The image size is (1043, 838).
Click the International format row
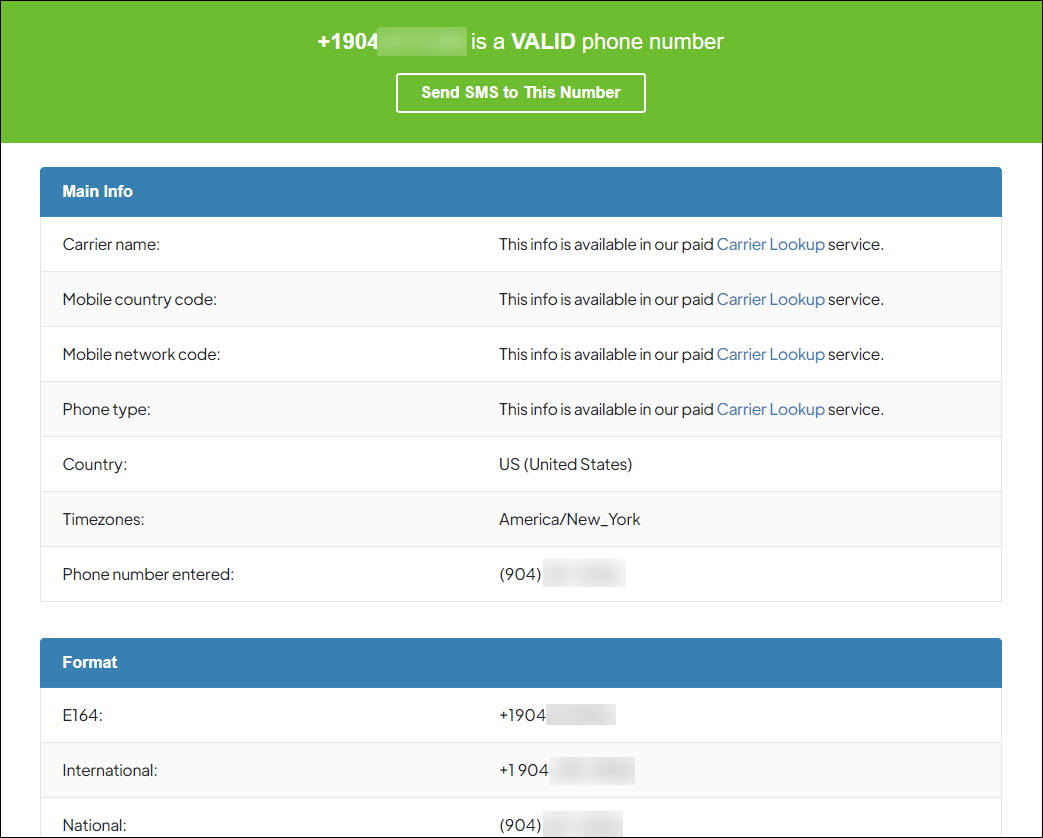[x=565, y=769]
